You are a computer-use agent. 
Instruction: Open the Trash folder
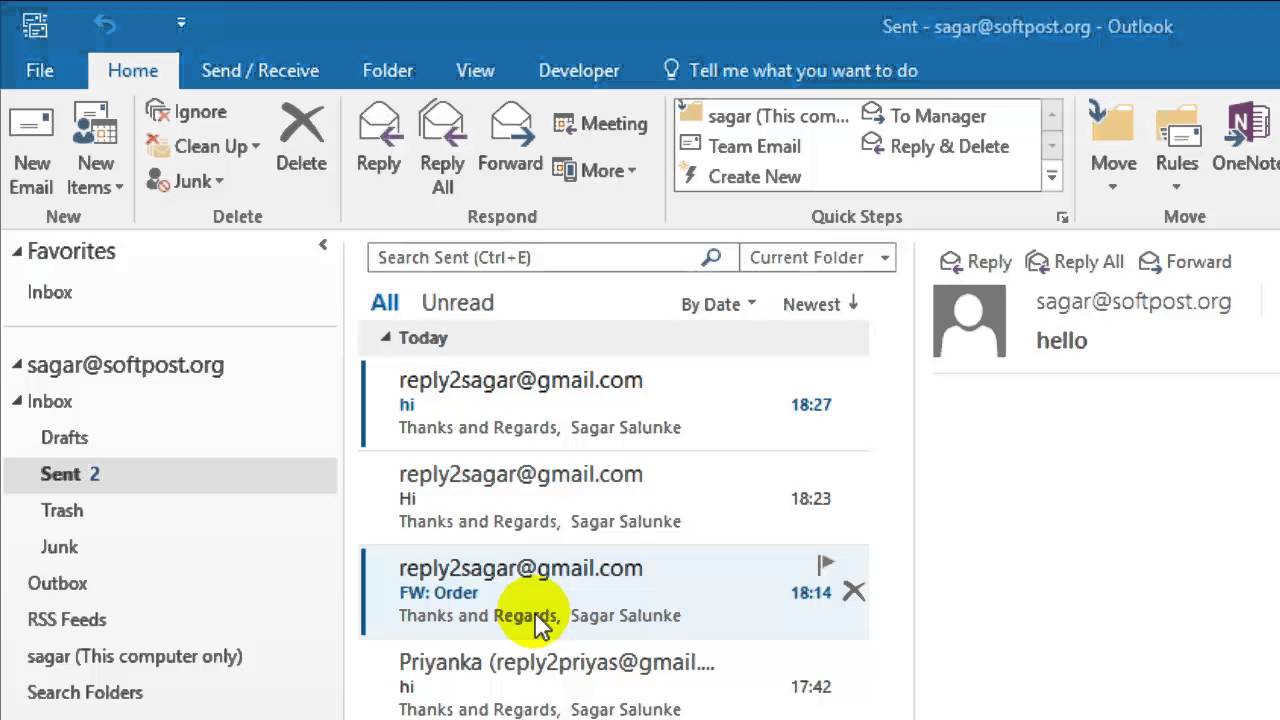coord(62,511)
